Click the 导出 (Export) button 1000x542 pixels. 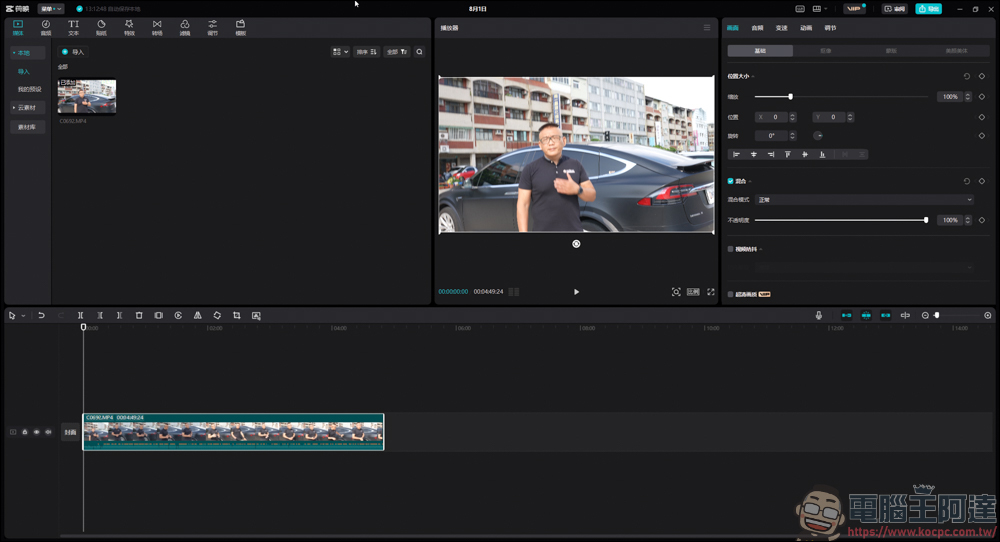click(928, 8)
